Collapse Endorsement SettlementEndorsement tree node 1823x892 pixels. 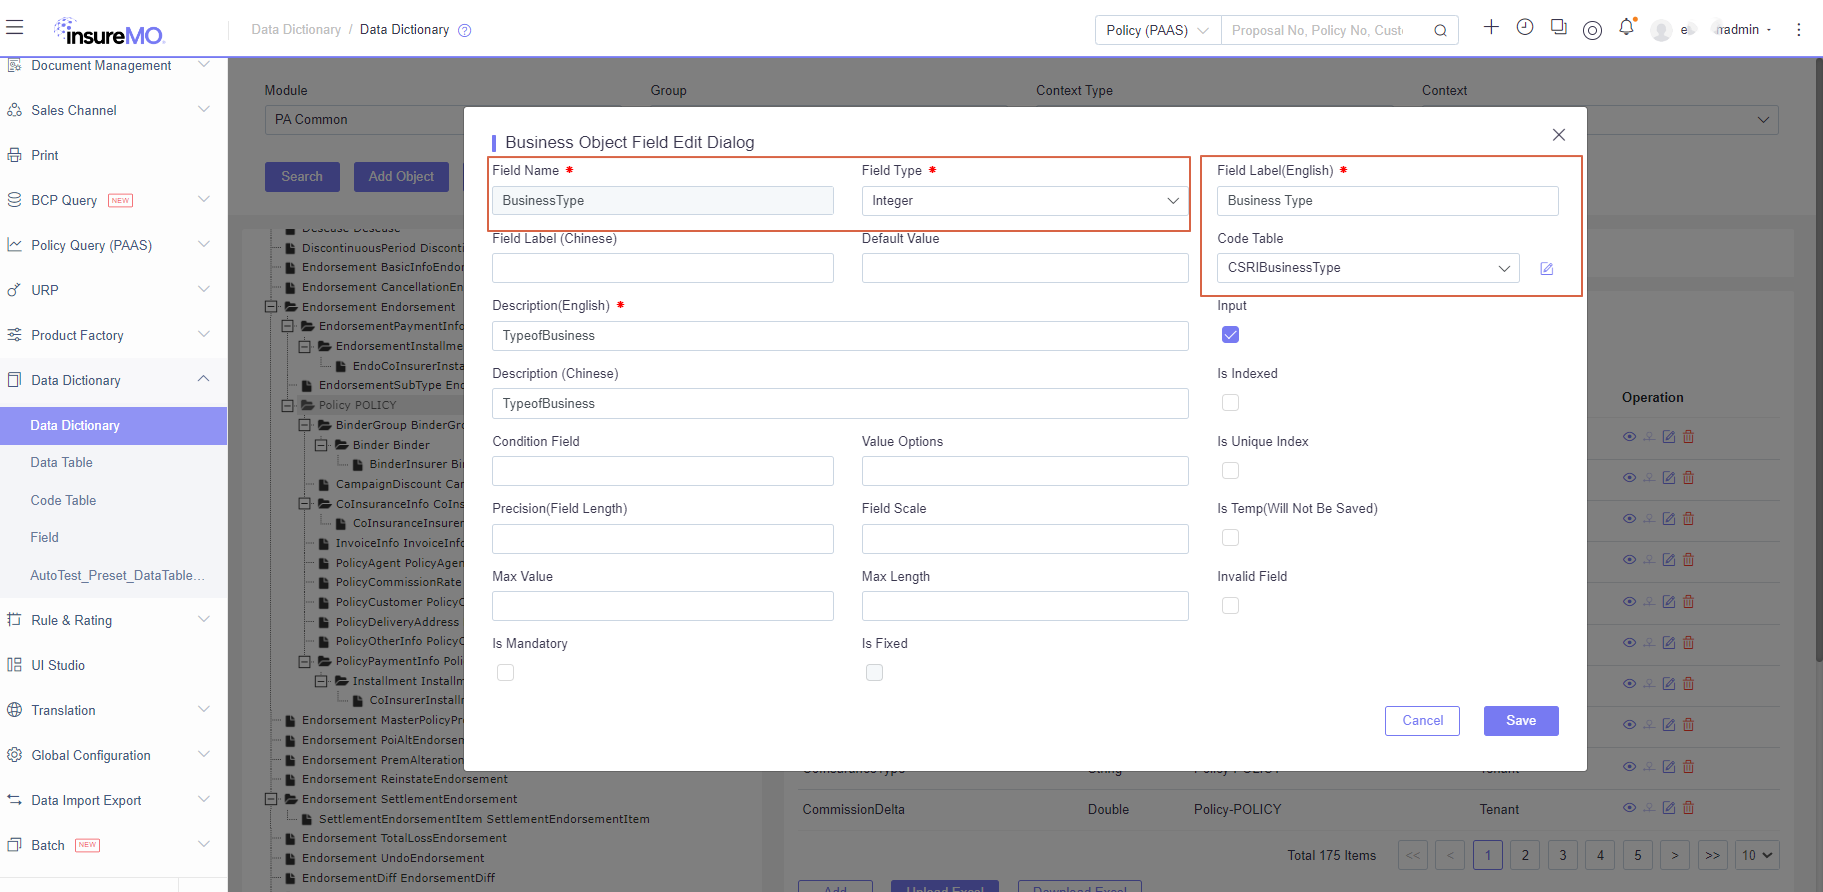click(271, 799)
